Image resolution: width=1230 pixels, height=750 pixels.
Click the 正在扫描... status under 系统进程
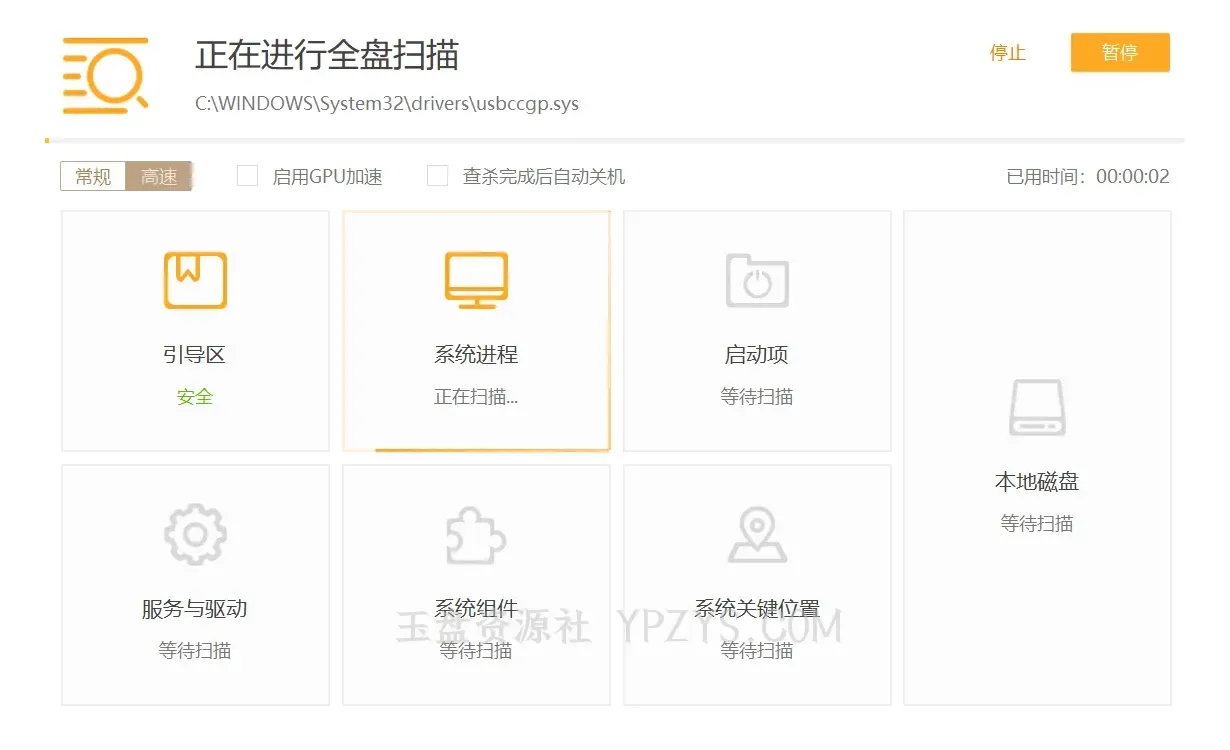pos(476,397)
